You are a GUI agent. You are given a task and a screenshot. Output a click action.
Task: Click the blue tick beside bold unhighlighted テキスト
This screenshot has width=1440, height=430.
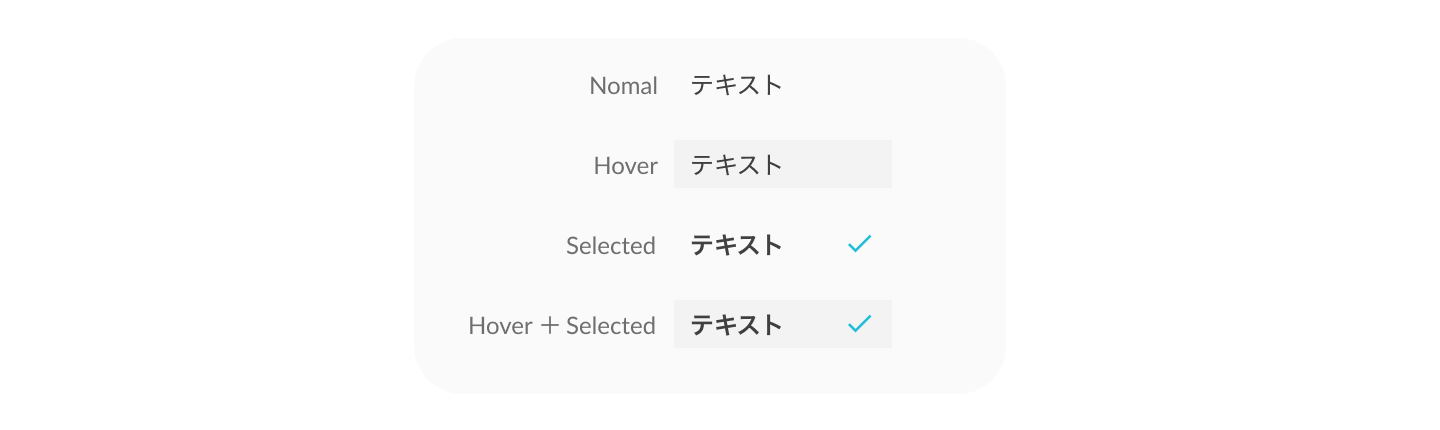(x=859, y=244)
